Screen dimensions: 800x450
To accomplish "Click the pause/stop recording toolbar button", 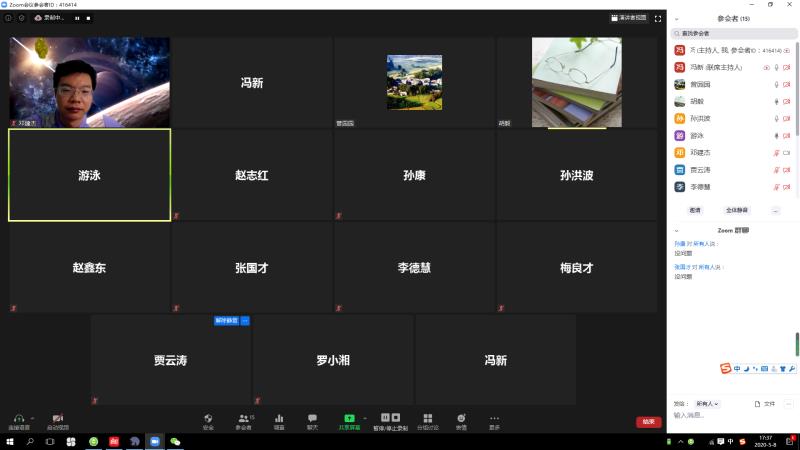I will pos(390,420).
